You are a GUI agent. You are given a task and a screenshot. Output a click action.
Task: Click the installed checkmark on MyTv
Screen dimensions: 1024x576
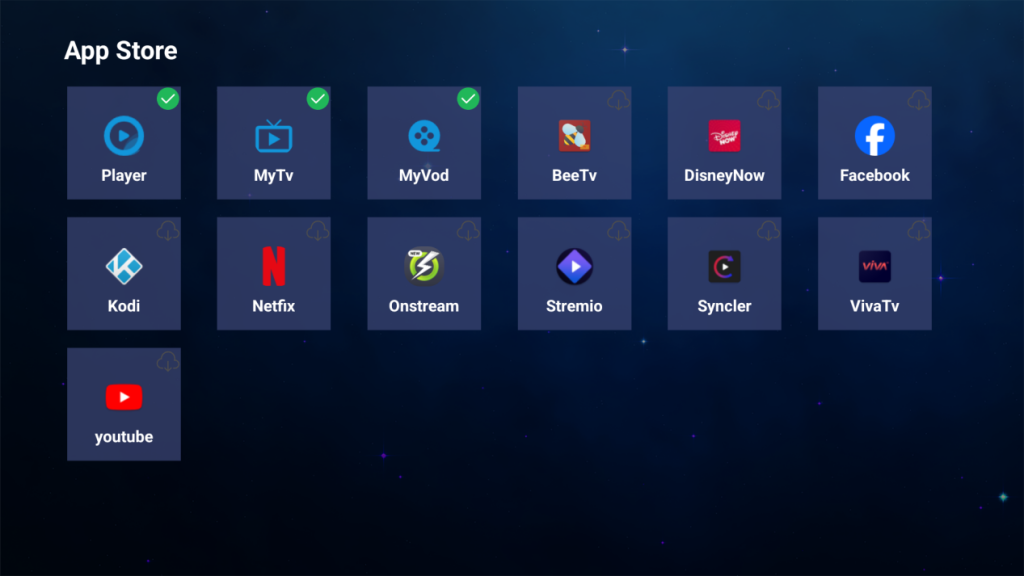coord(318,99)
